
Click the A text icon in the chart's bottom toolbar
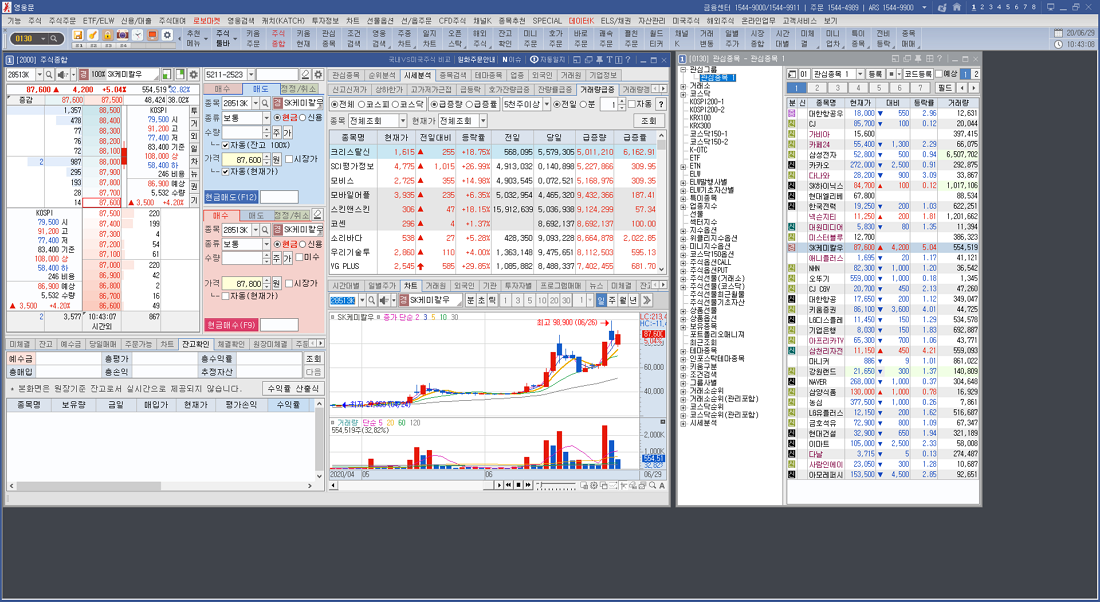click(662, 486)
